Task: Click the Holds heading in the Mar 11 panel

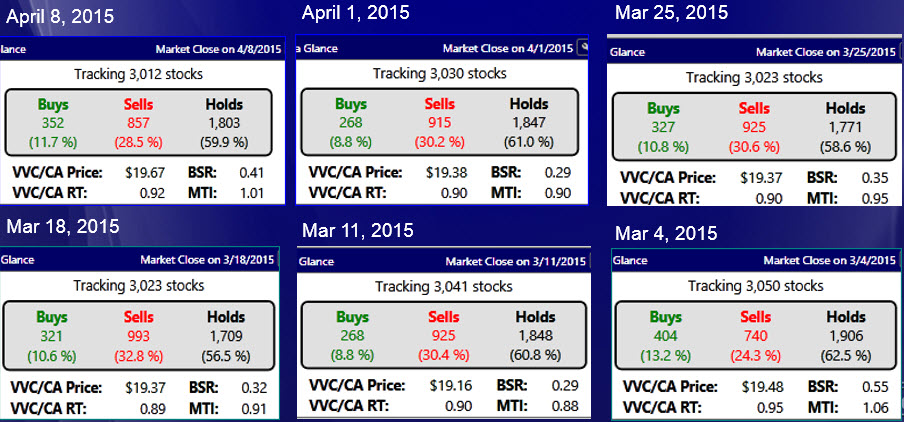Action: coord(535,317)
